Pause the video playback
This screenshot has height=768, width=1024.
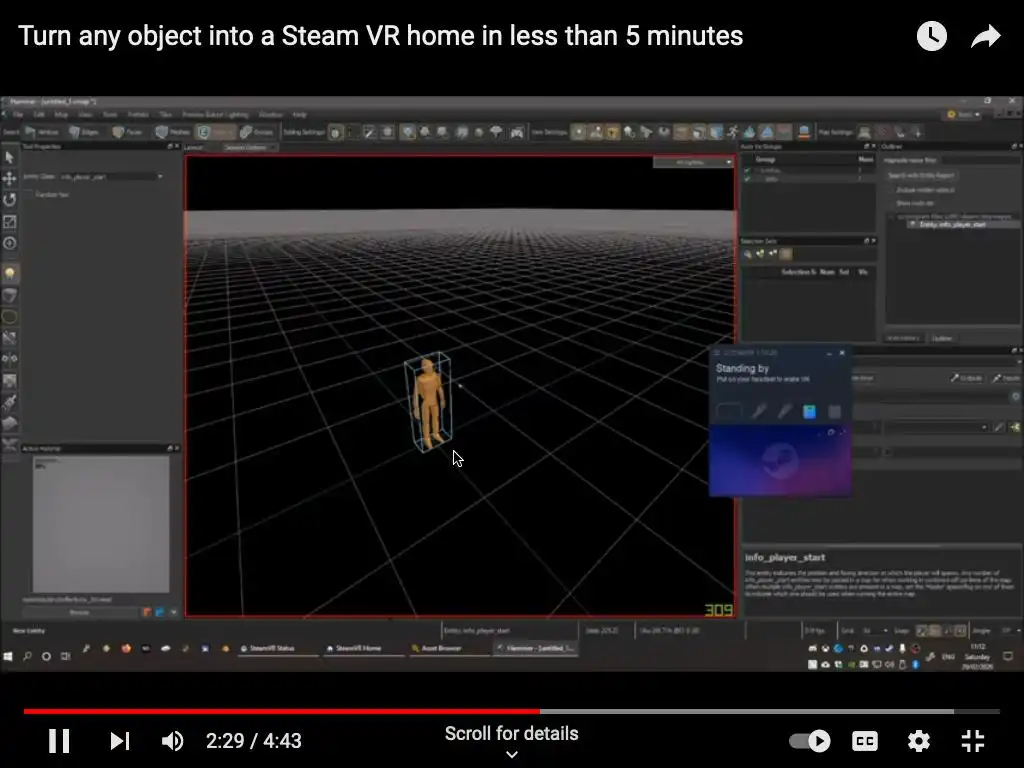click(59, 741)
